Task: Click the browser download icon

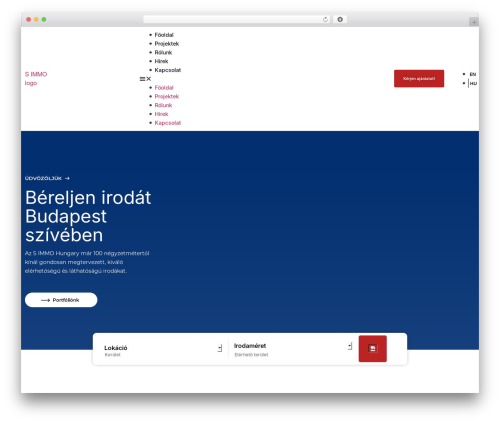Action: pyautogui.click(x=340, y=19)
